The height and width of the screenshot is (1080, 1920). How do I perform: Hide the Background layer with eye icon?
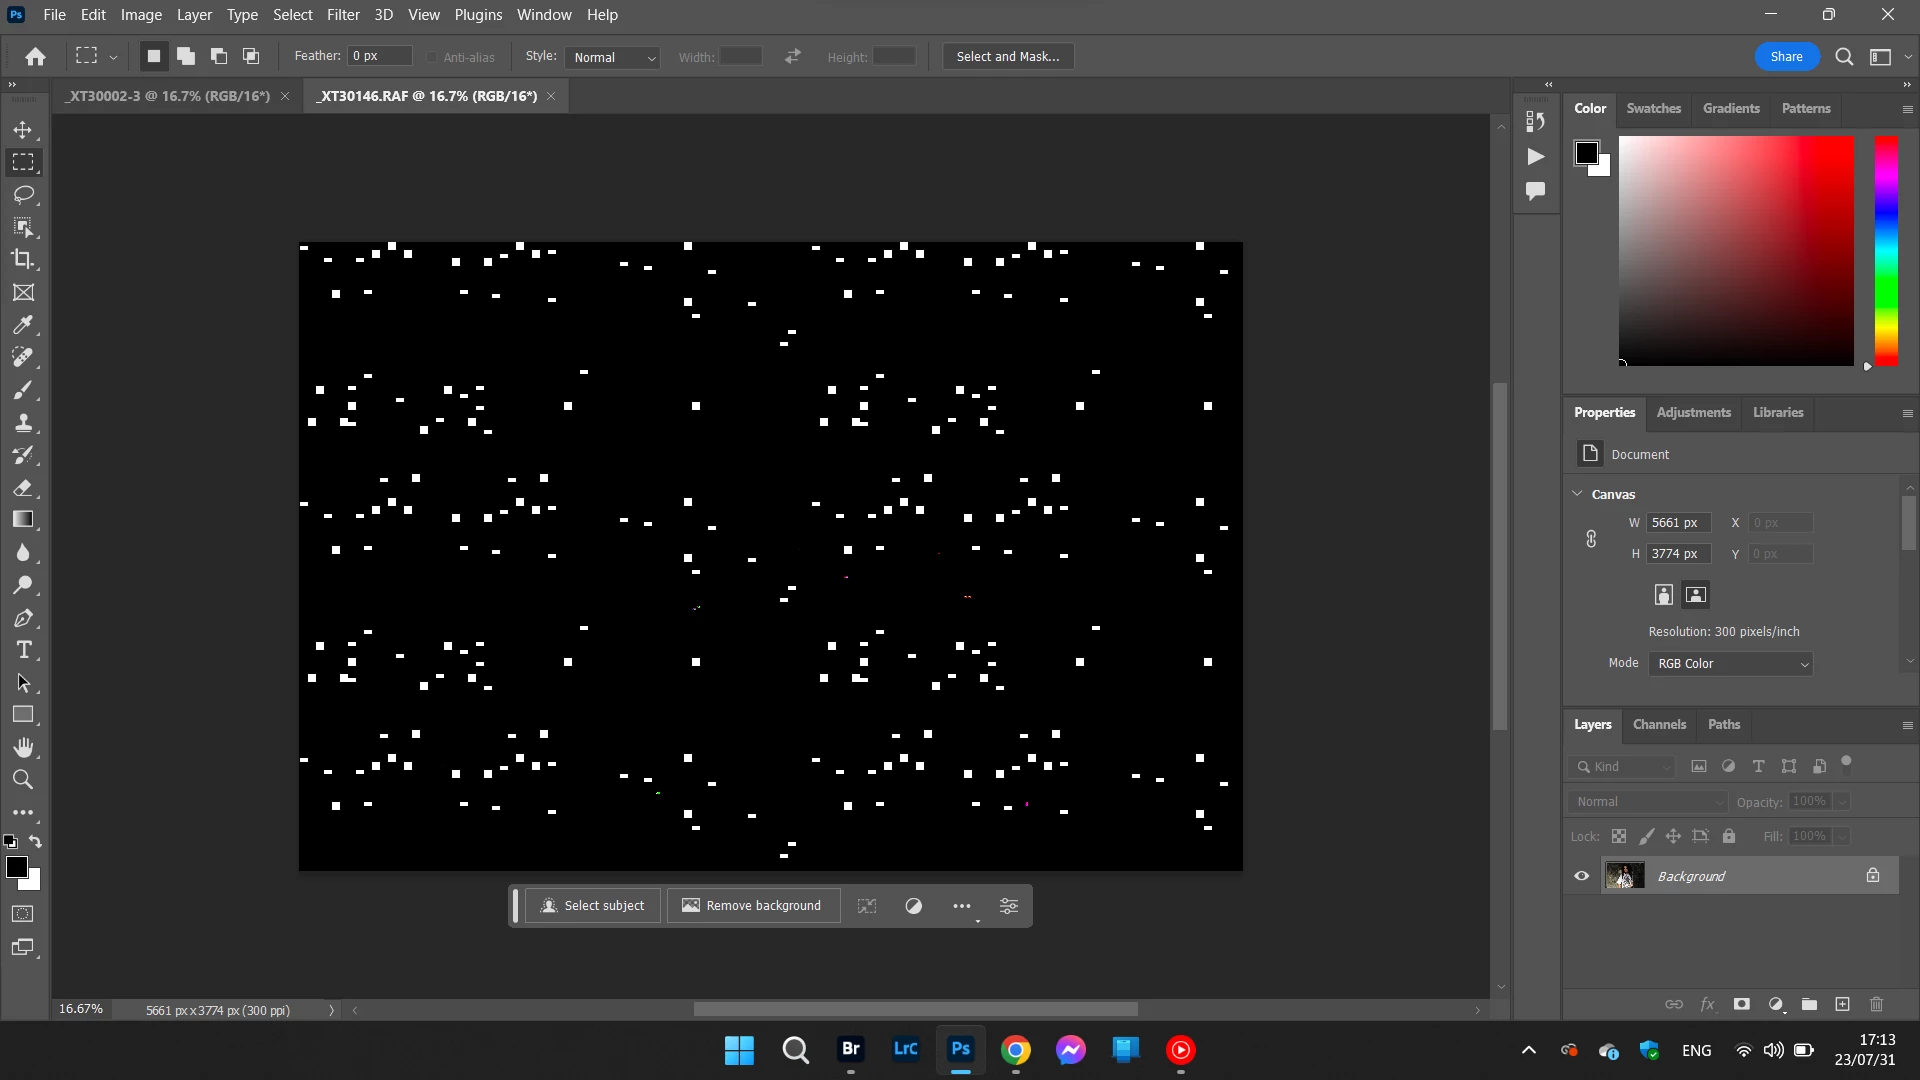click(x=1582, y=876)
